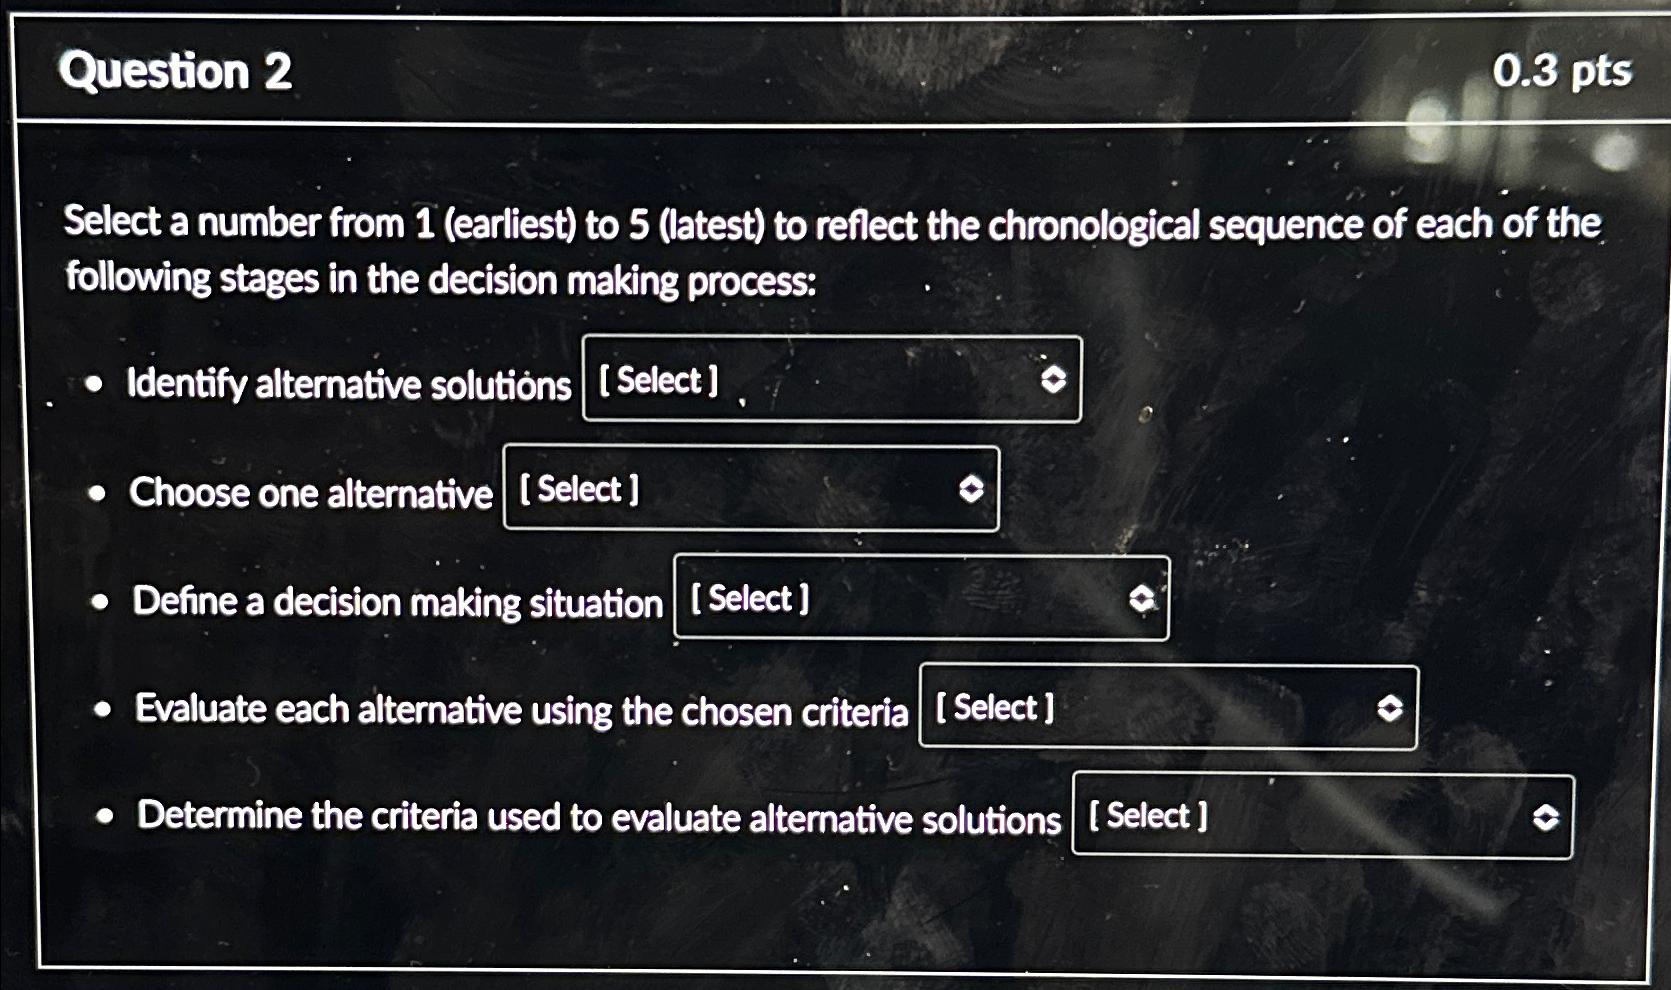Click the chevron icon on Evaluate each alternative dropdown
Image resolution: width=1671 pixels, height=990 pixels.
pyautogui.click(x=1389, y=708)
